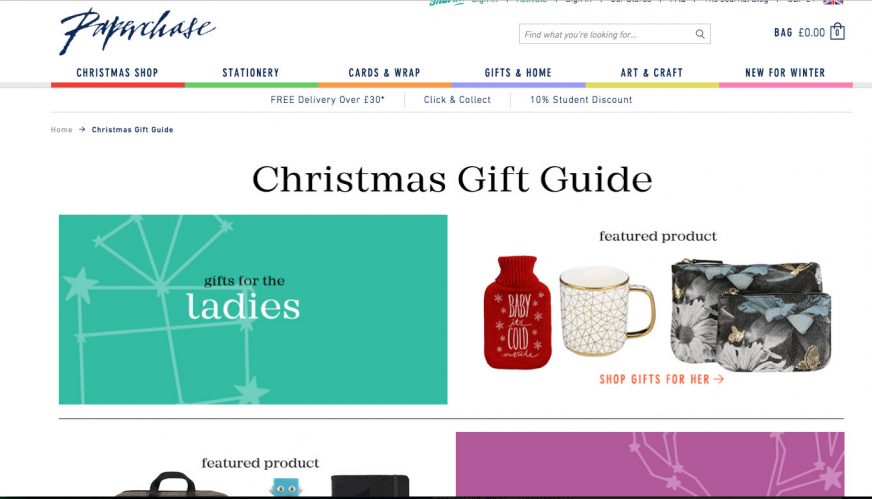This screenshot has width=872, height=499.
Task: Open the Art & Craft menu
Action: pyautogui.click(x=652, y=73)
